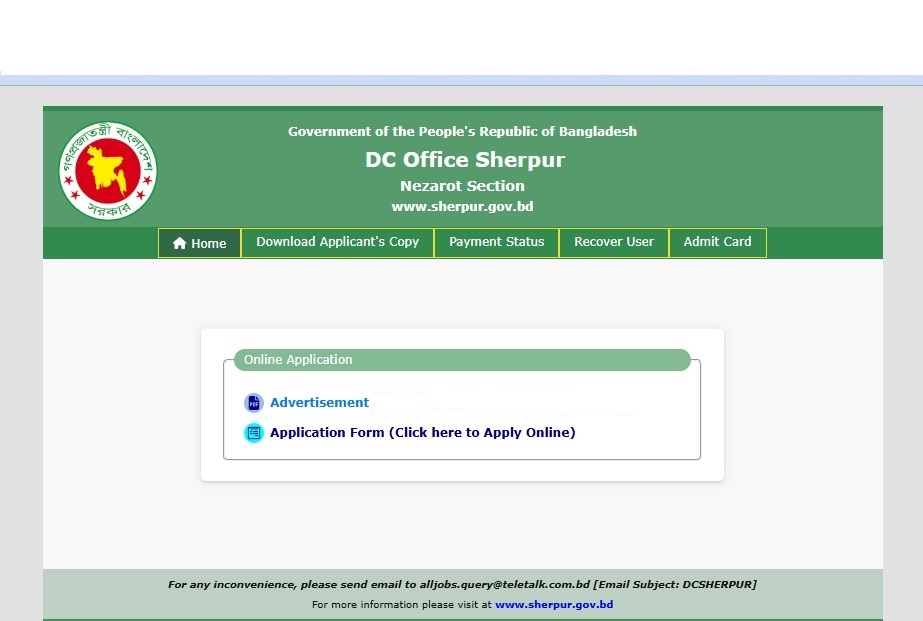This screenshot has height=621, width=923.
Task: Click the Nezarot Section heading
Action: tap(462, 186)
